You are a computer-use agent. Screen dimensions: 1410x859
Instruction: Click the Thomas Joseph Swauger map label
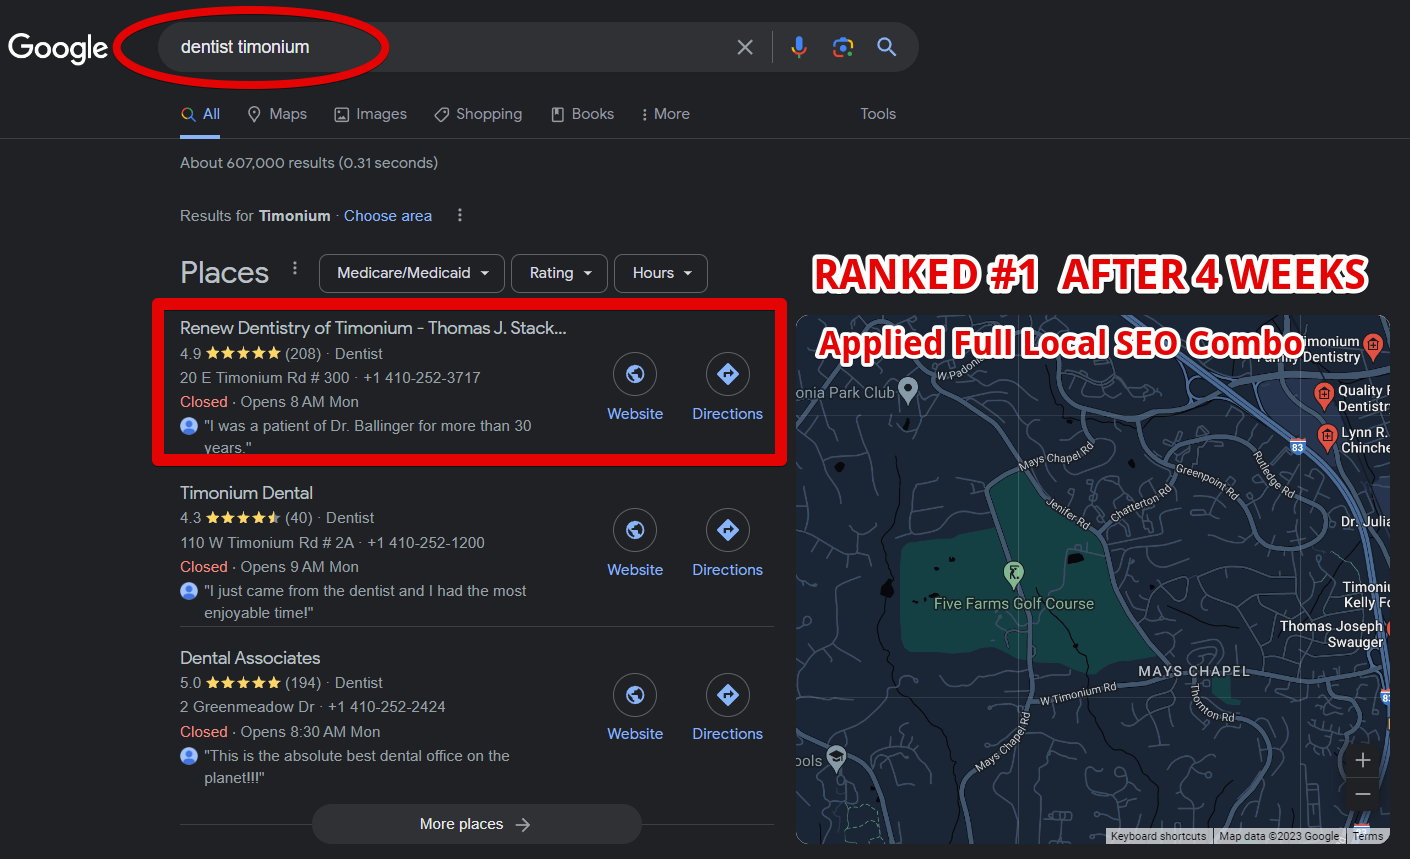coord(1334,634)
